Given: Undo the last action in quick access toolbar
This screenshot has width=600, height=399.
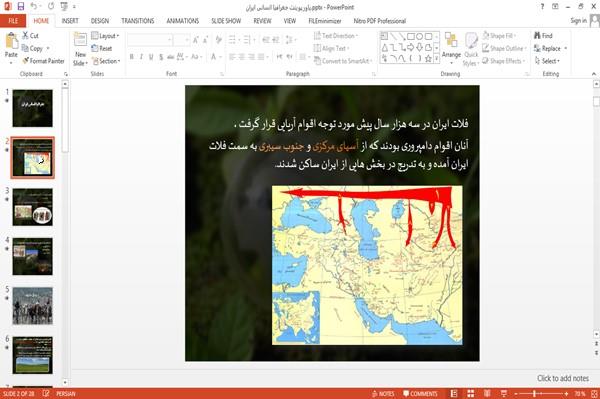Looking at the screenshot, I should pos(34,7).
